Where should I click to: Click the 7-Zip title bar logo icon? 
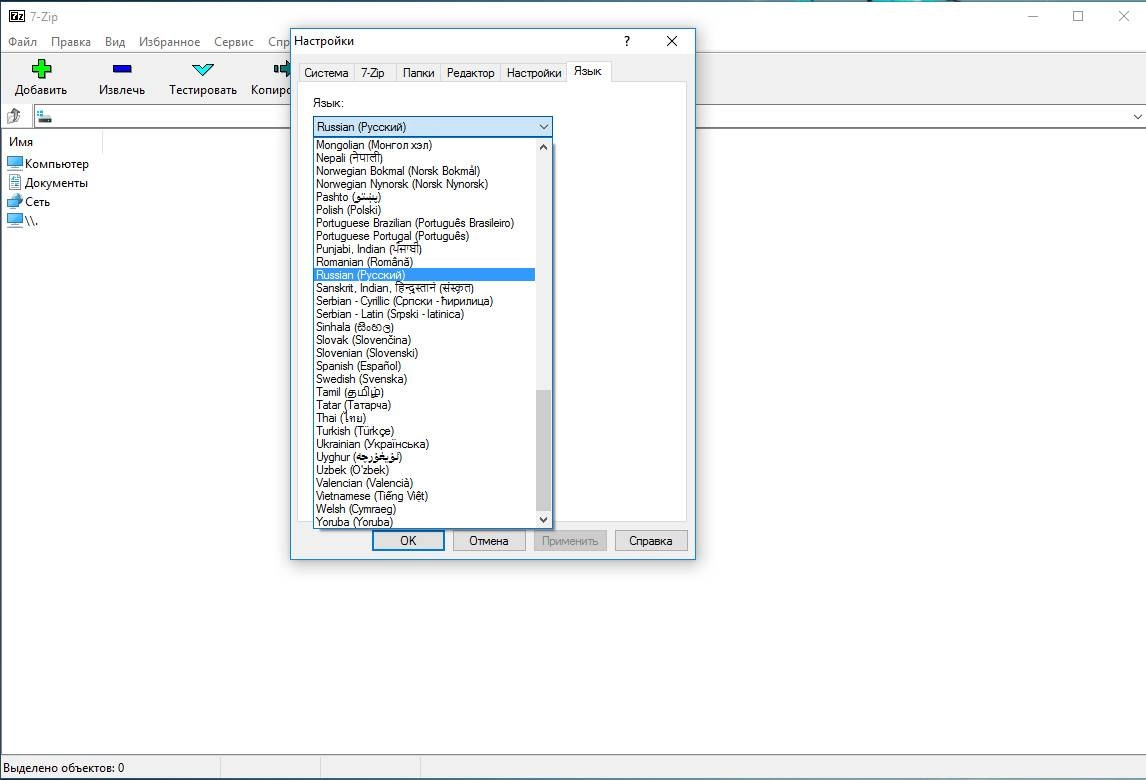(16, 16)
